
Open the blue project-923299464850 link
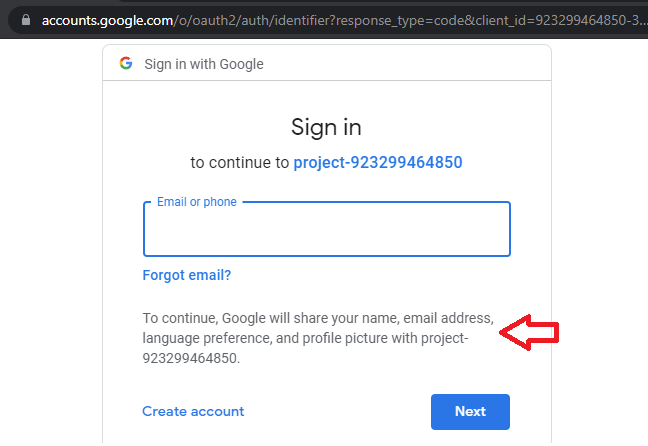[377, 162]
